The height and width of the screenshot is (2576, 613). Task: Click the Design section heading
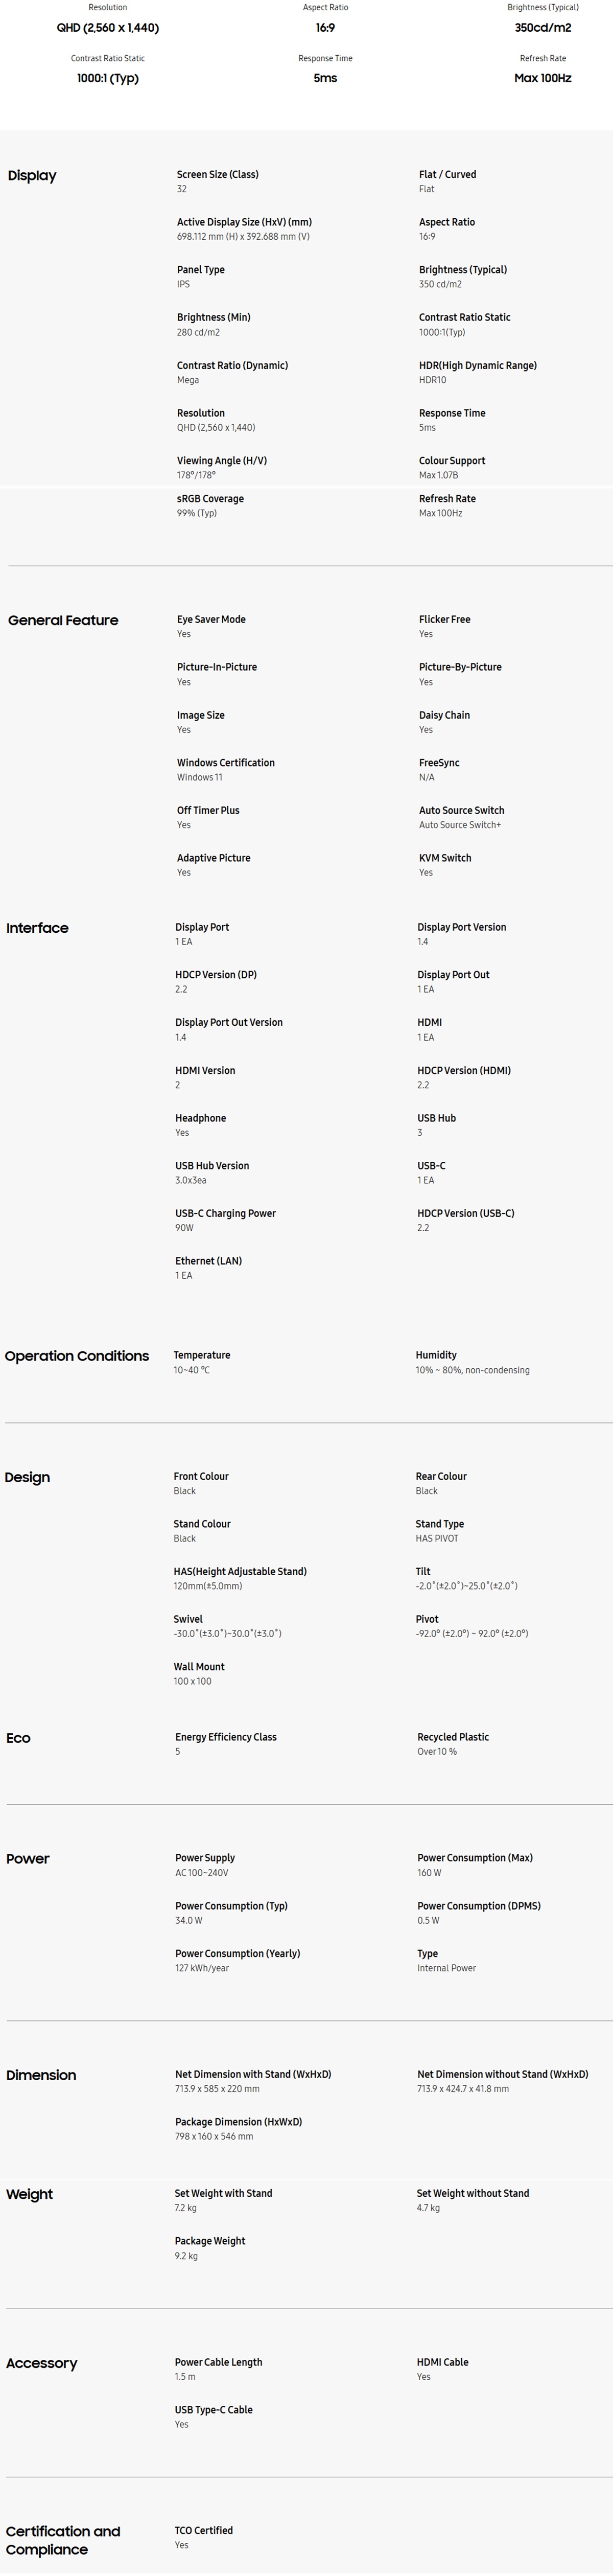(27, 1478)
